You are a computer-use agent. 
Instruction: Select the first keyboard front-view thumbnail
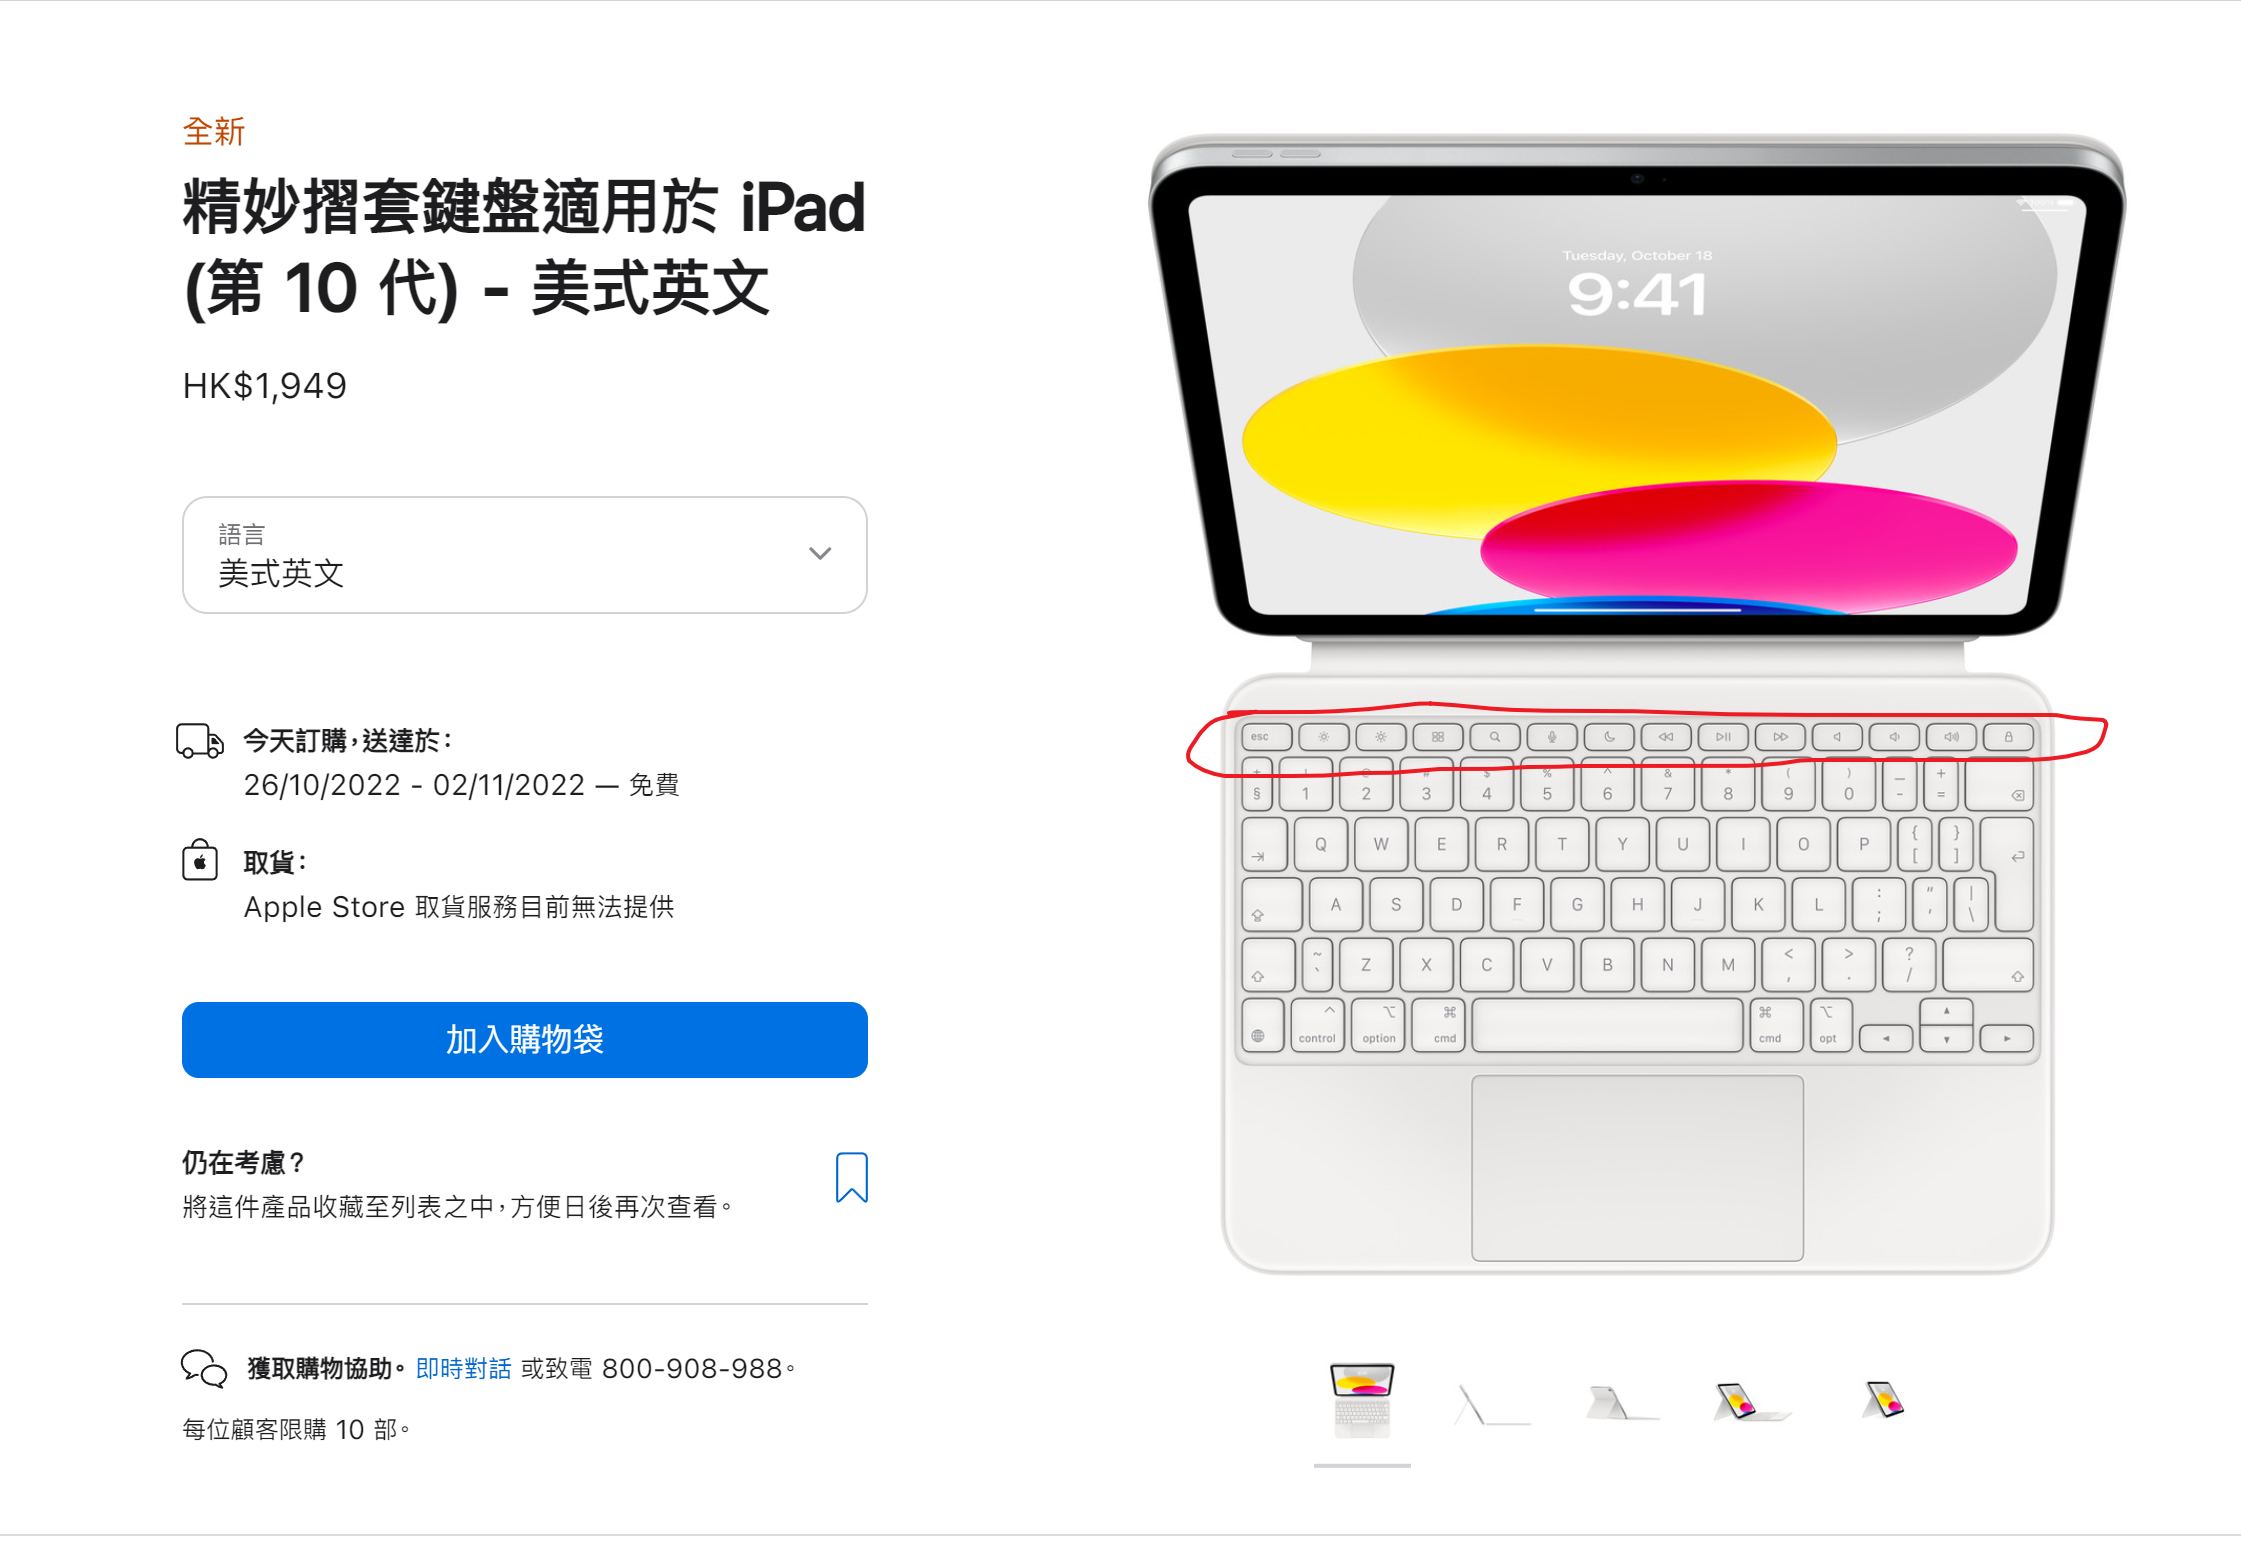click(x=1362, y=1400)
